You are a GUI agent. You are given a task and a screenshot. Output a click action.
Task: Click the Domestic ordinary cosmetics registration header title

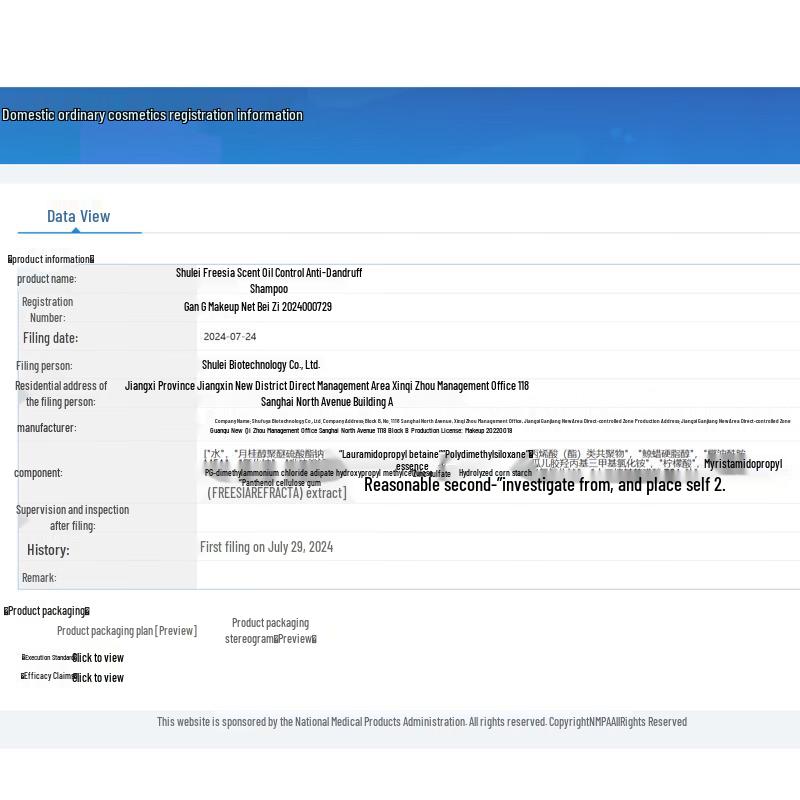coord(152,115)
